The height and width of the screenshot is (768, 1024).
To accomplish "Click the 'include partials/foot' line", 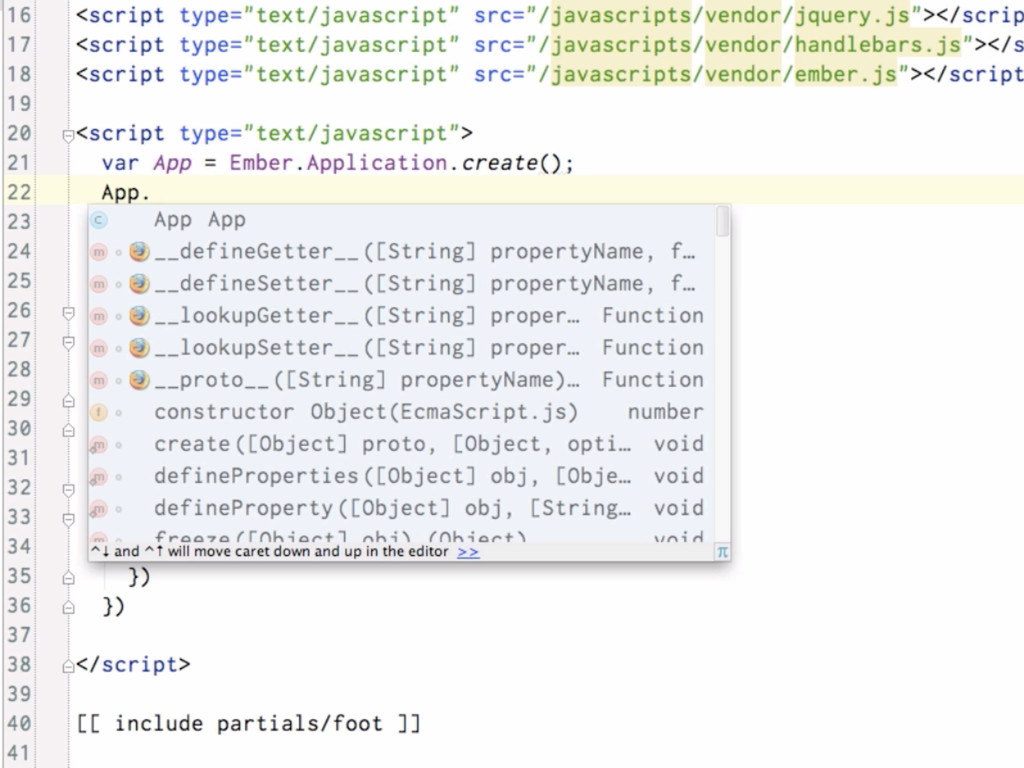I will (x=248, y=724).
